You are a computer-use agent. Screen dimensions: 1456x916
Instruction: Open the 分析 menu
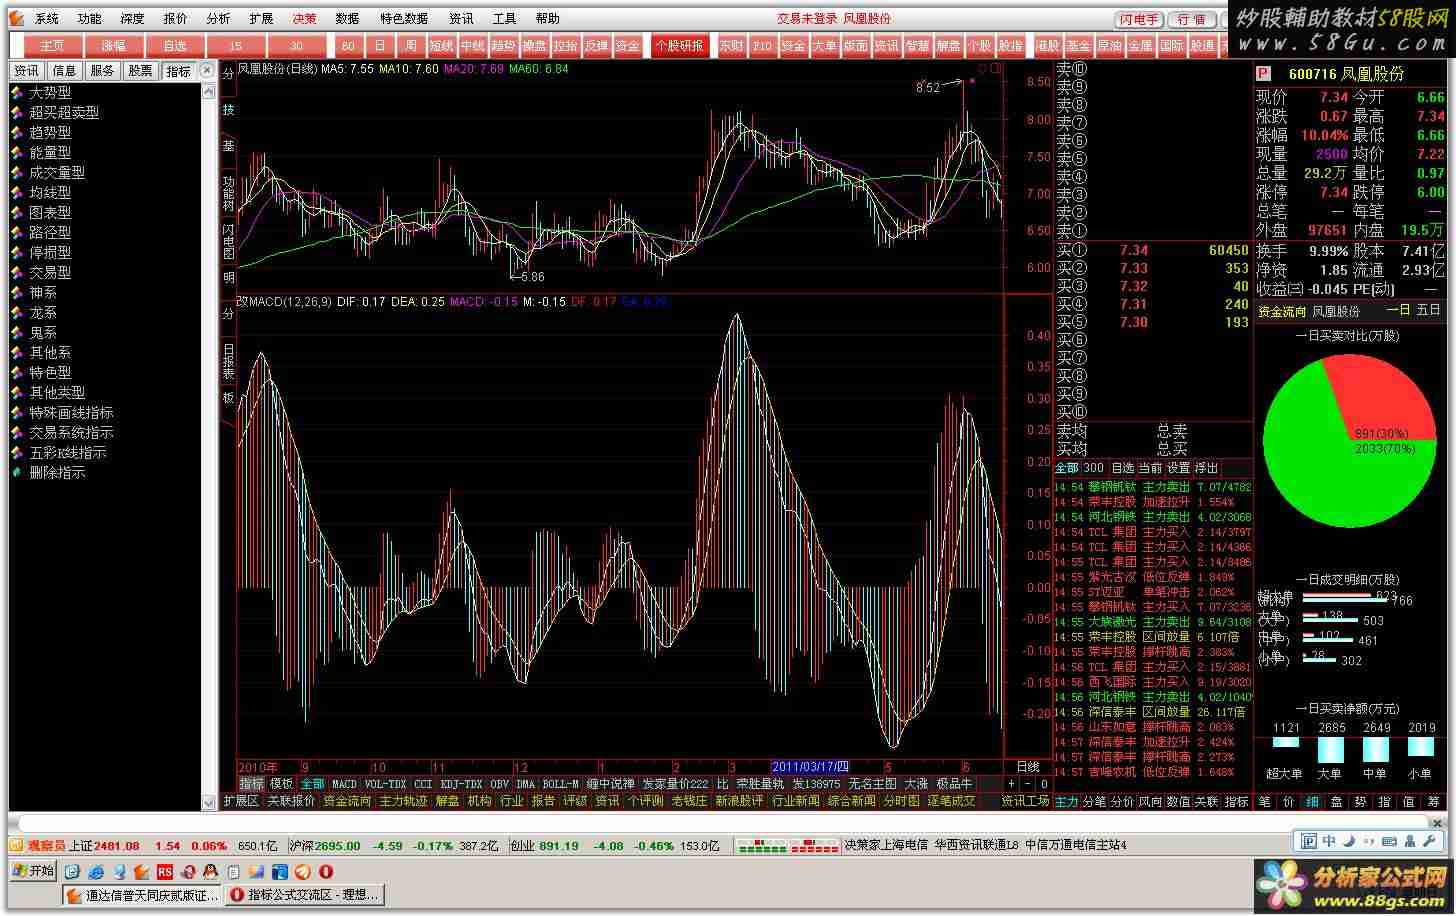point(219,18)
